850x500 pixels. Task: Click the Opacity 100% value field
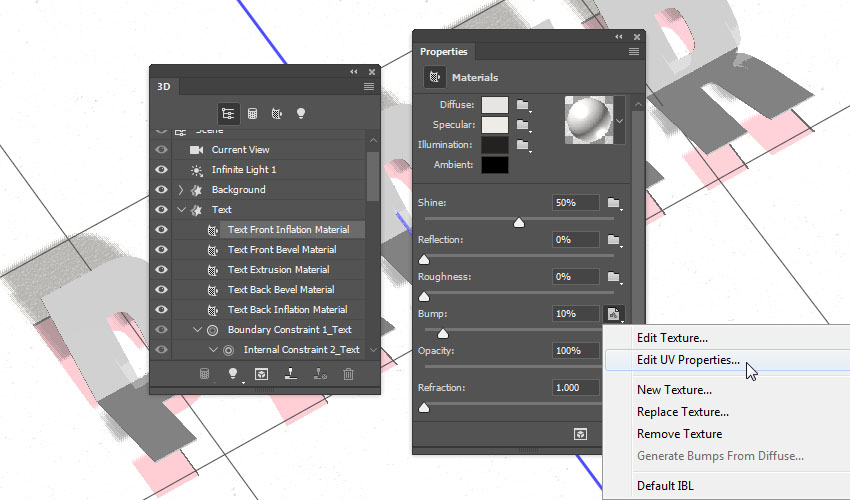tap(576, 351)
